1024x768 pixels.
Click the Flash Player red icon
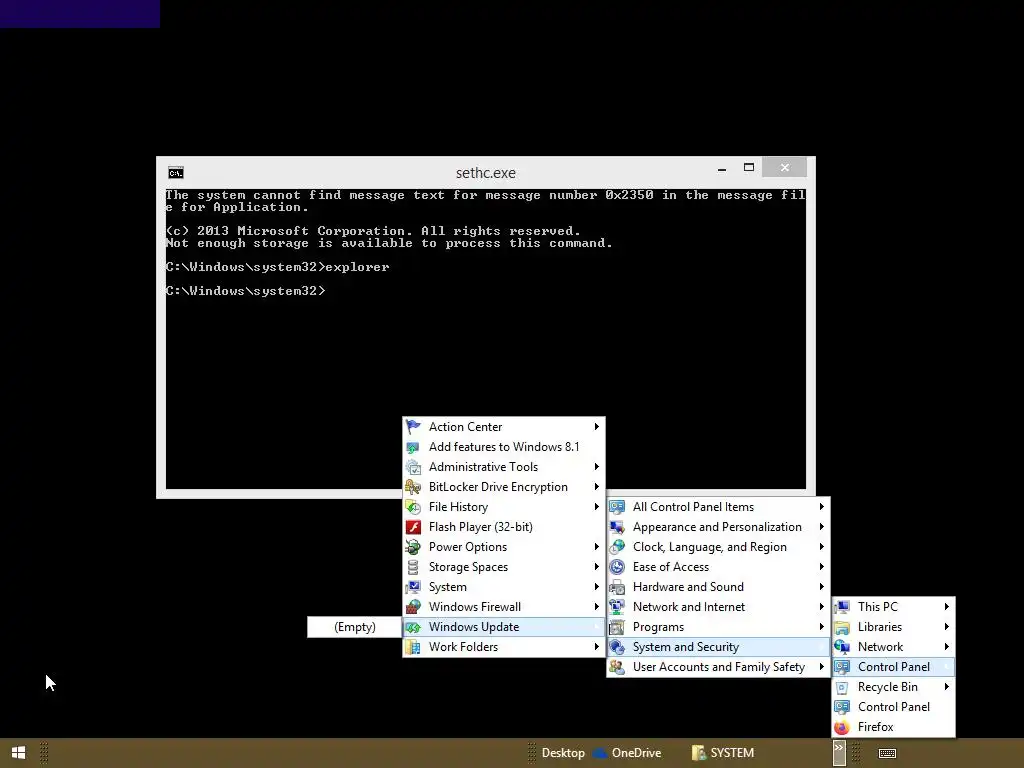[x=413, y=527]
